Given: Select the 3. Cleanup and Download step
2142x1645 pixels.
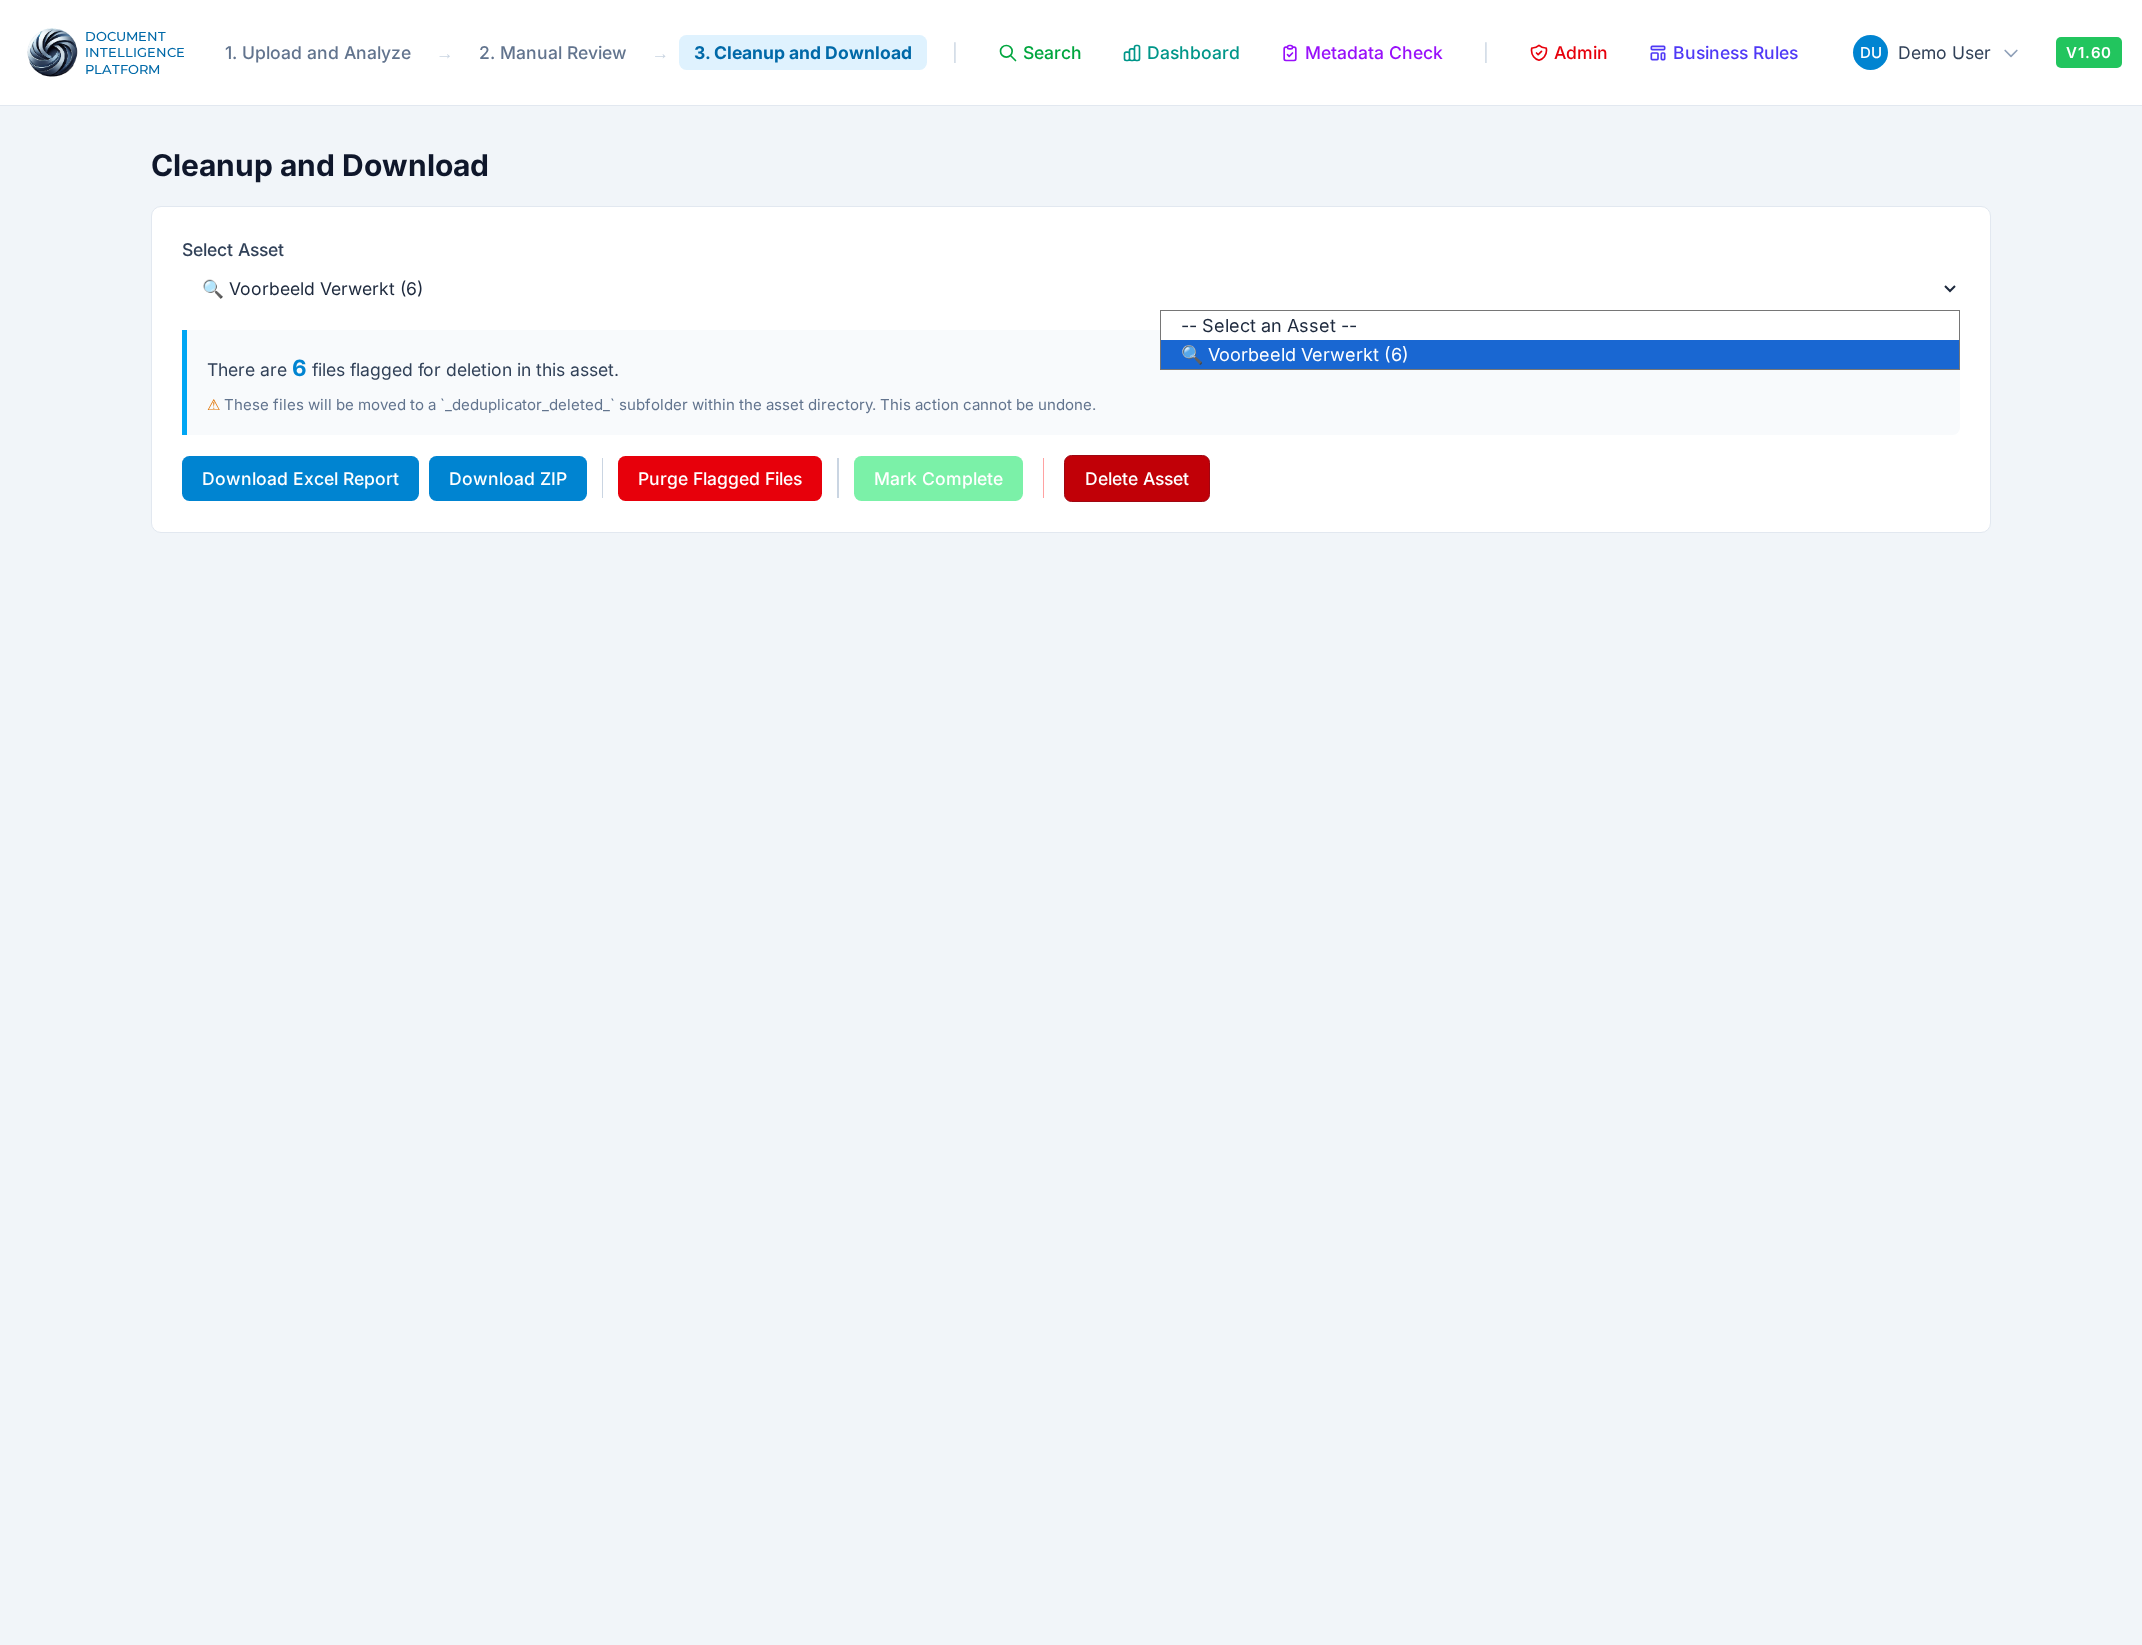Looking at the screenshot, I should pyautogui.click(x=802, y=53).
